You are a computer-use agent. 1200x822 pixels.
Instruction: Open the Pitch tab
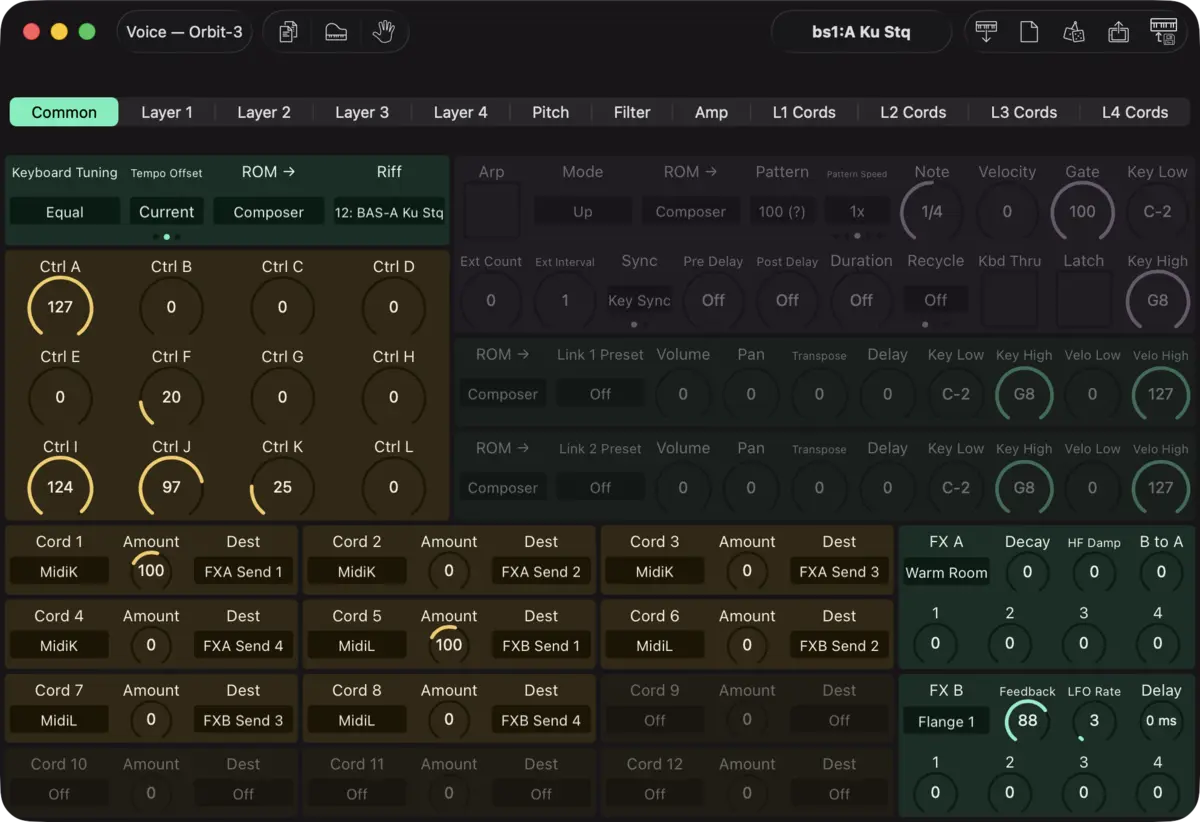(550, 112)
